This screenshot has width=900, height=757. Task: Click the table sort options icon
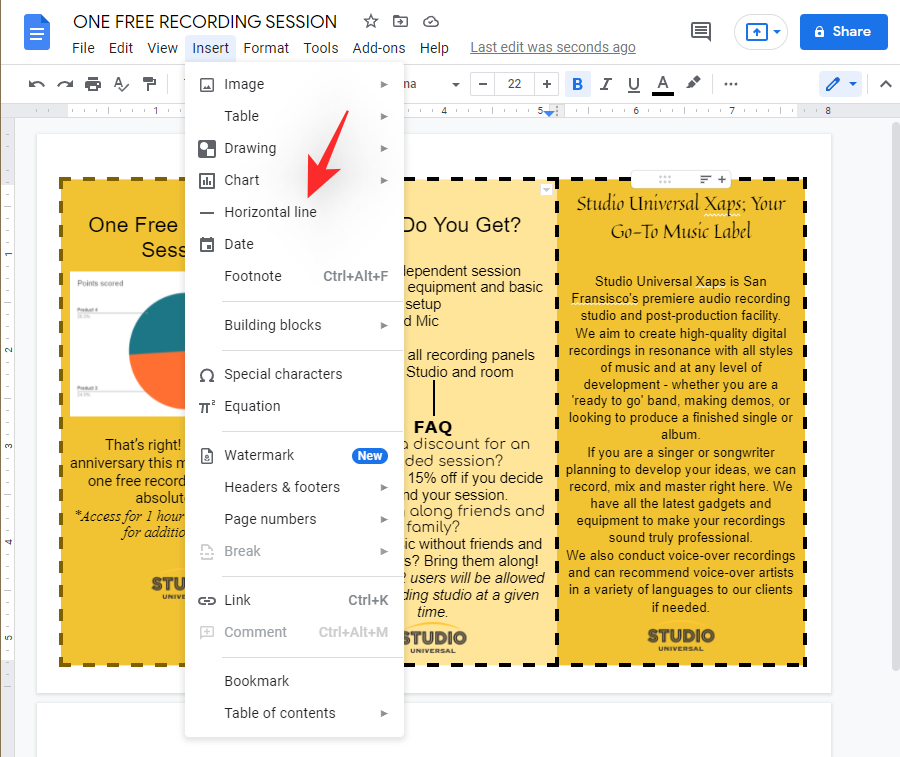point(705,180)
